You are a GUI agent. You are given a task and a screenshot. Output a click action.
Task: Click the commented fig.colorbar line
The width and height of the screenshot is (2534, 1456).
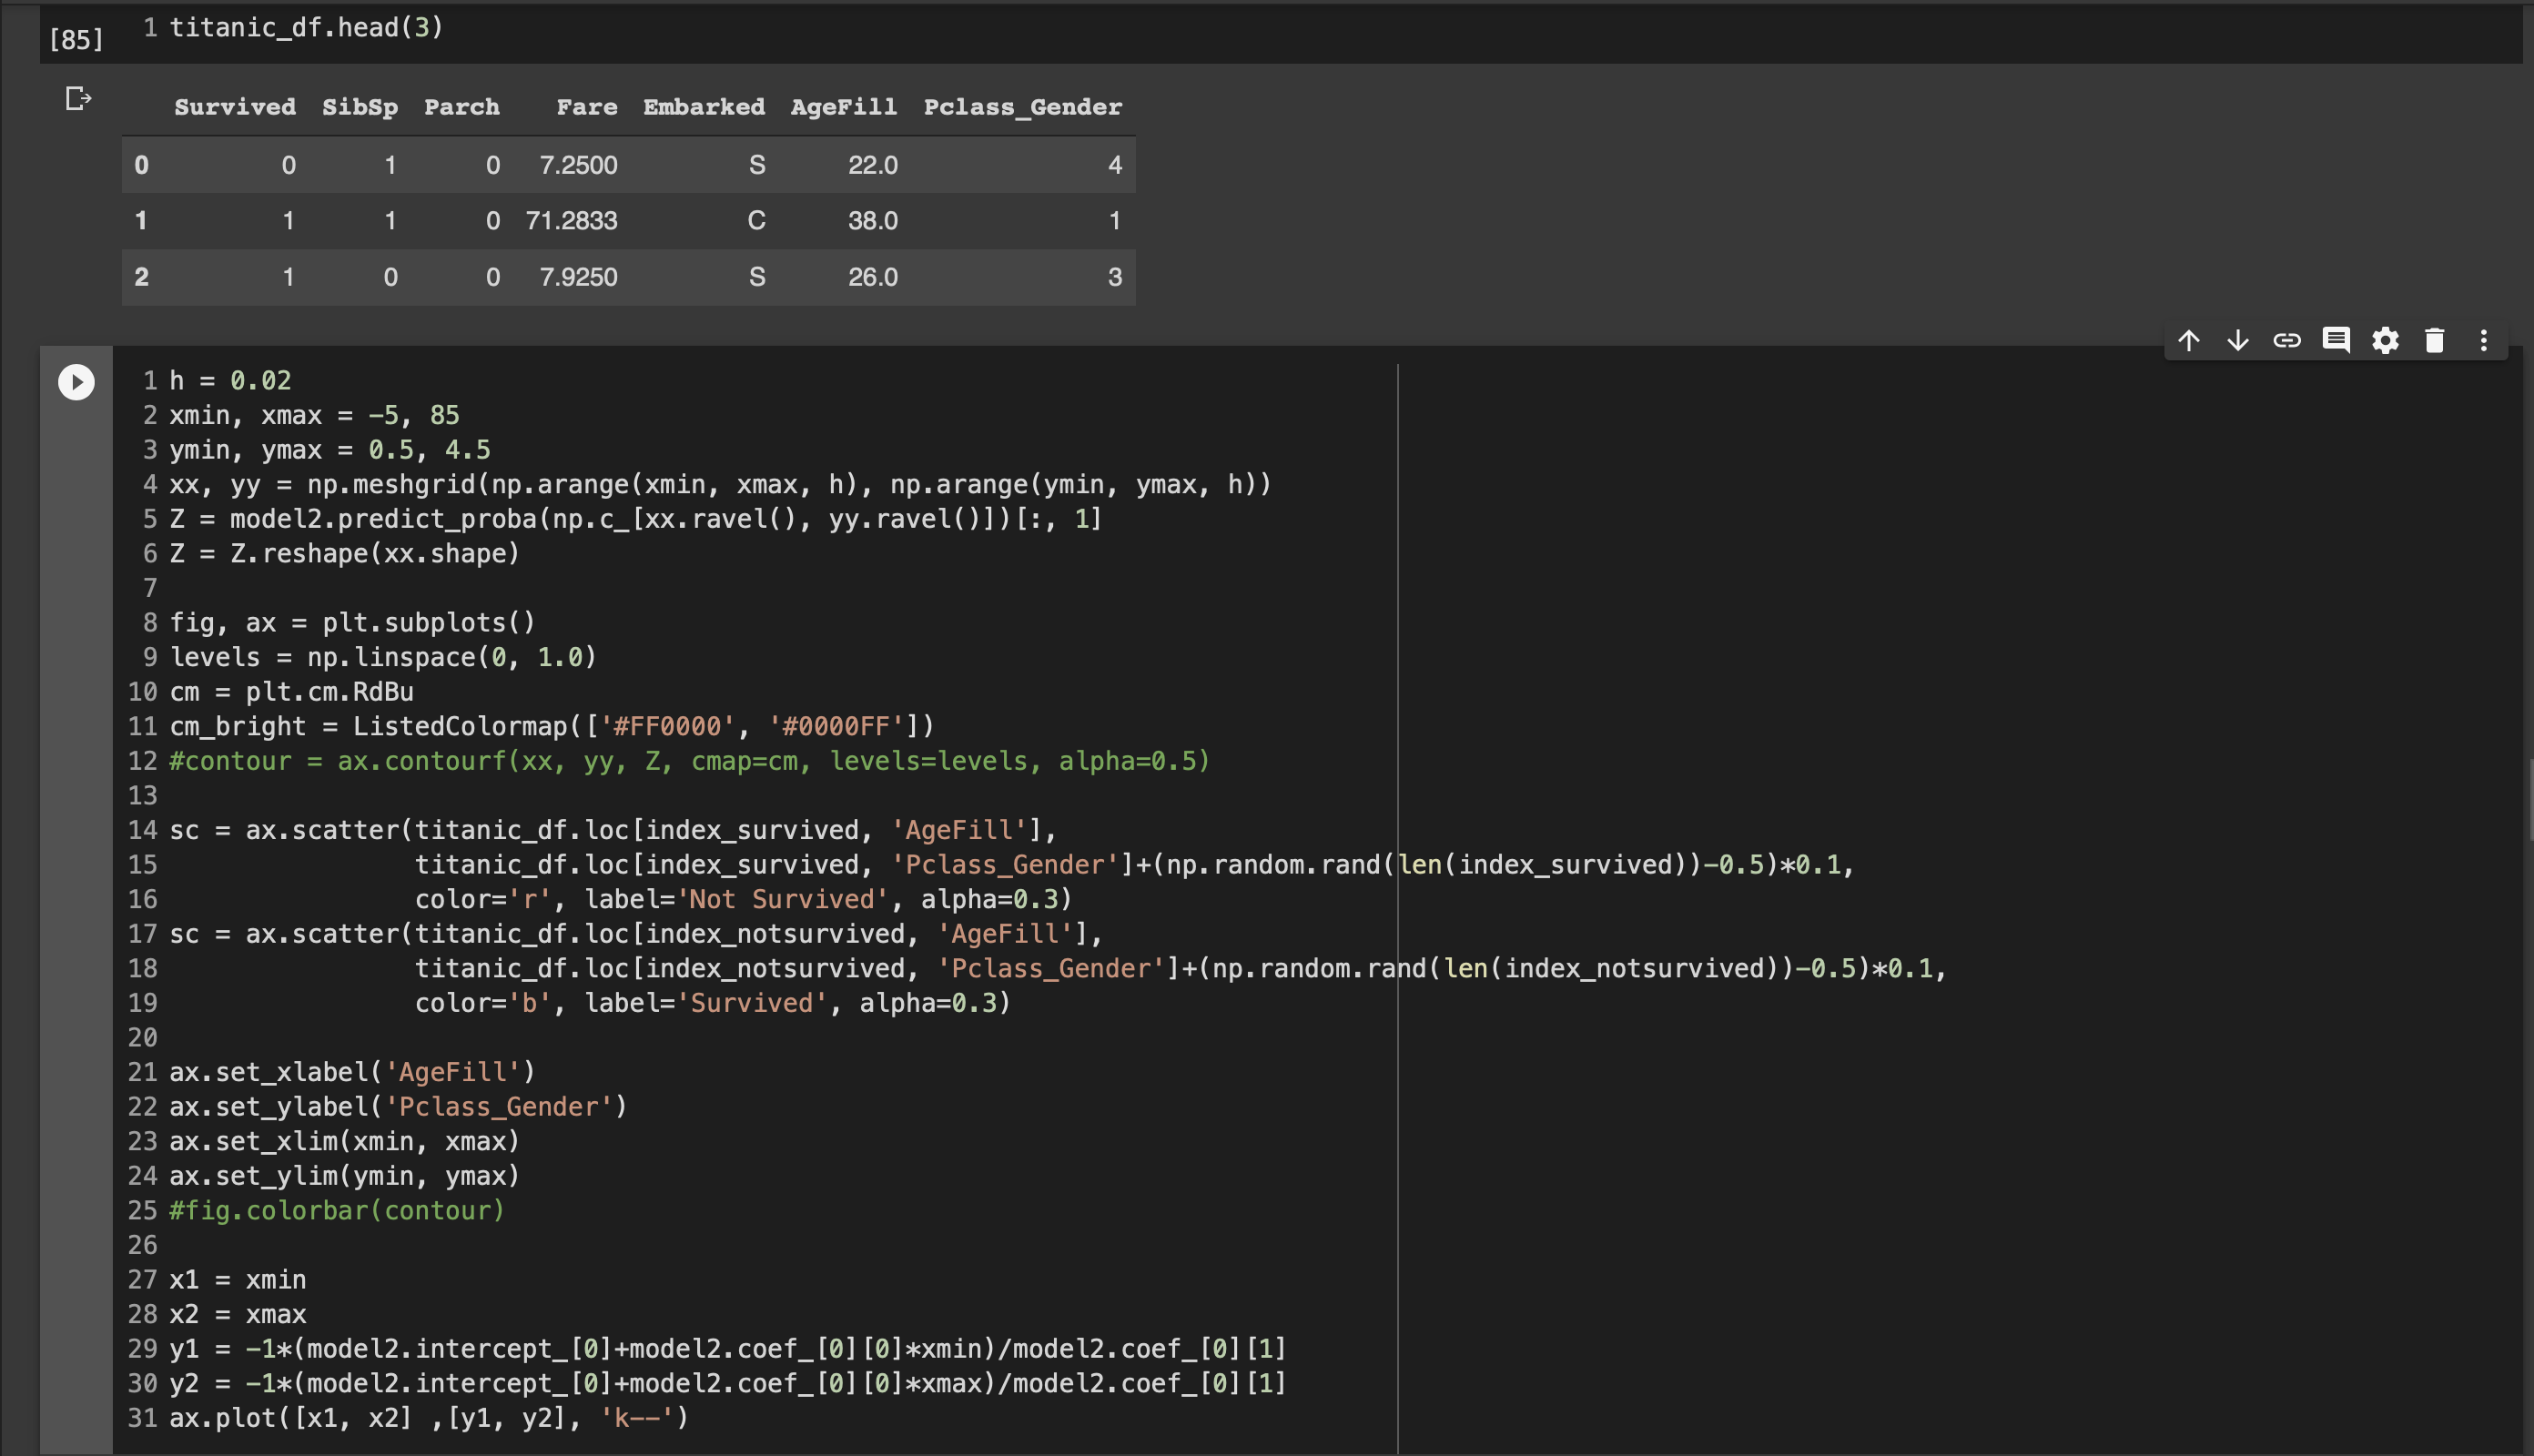coord(337,1211)
